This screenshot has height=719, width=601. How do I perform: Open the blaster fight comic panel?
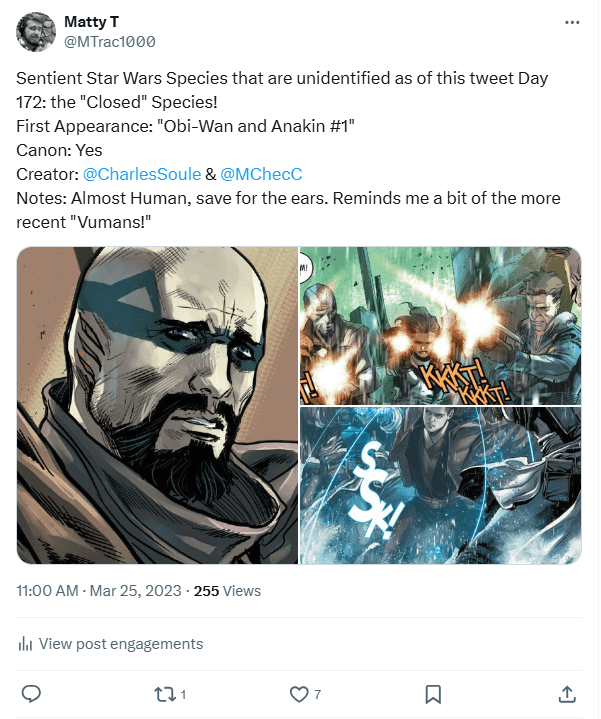click(441, 324)
